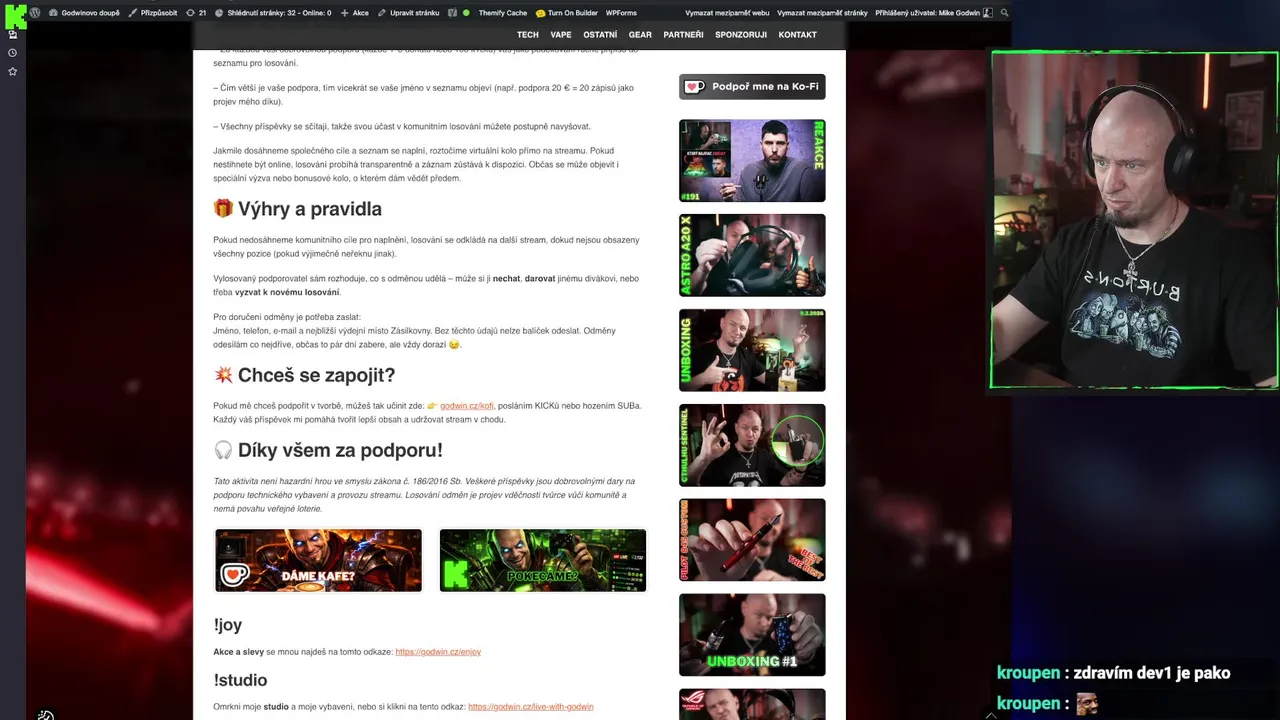This screenshot has height=720, width=1280.
Task: Open the UNBOXING video thumbnail with bald man
Action: coord(752,350)
